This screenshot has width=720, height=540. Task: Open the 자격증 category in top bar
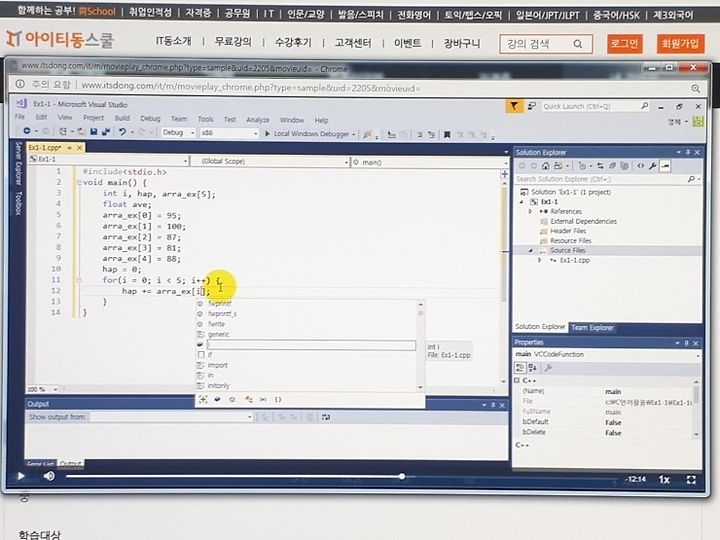[x=198, y=12]
